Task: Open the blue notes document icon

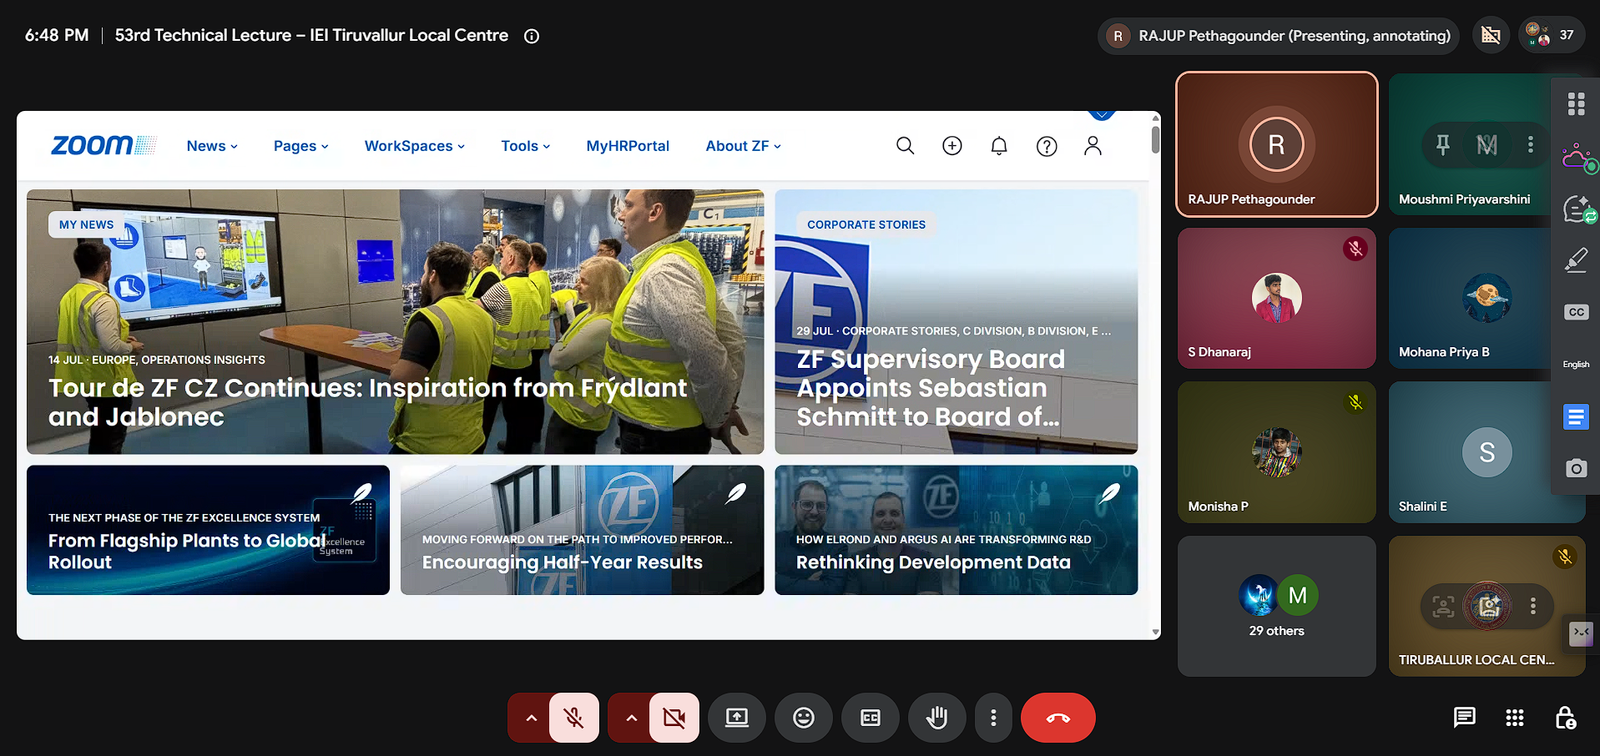Action: [1576, 416]
